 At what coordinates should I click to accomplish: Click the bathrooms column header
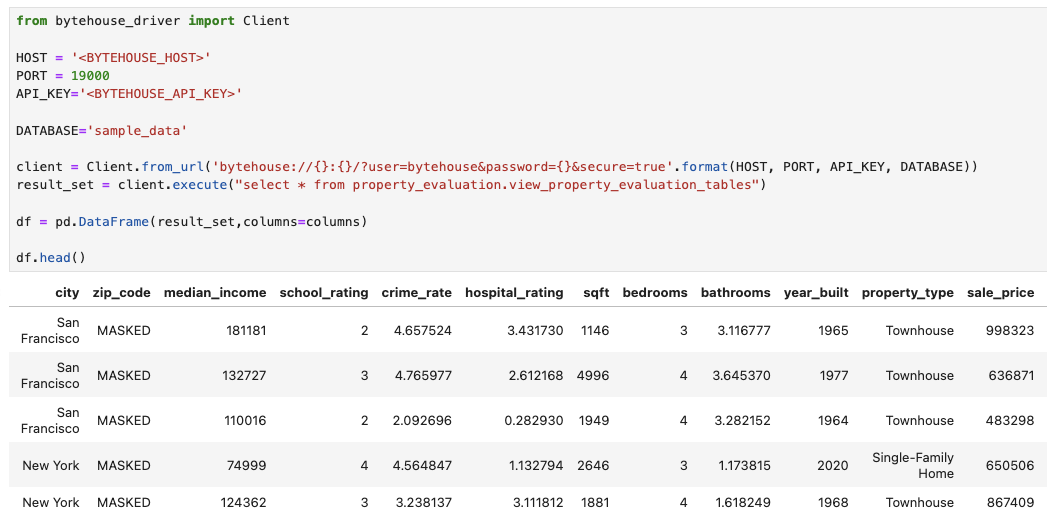[735, 293]
